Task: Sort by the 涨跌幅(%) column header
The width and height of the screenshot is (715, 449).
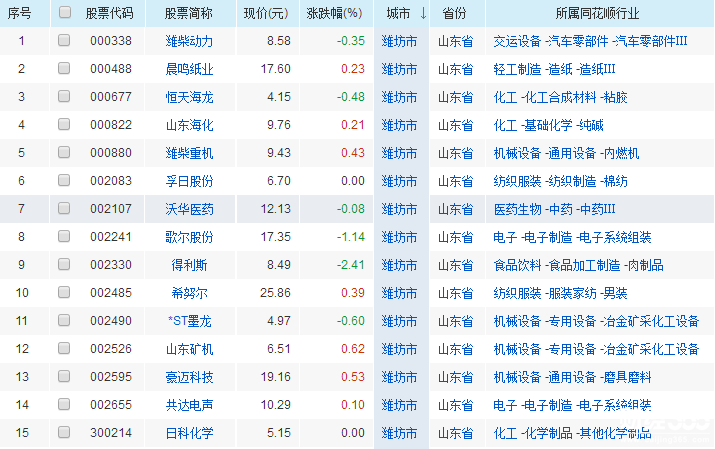Action: (x=334, y=14)
